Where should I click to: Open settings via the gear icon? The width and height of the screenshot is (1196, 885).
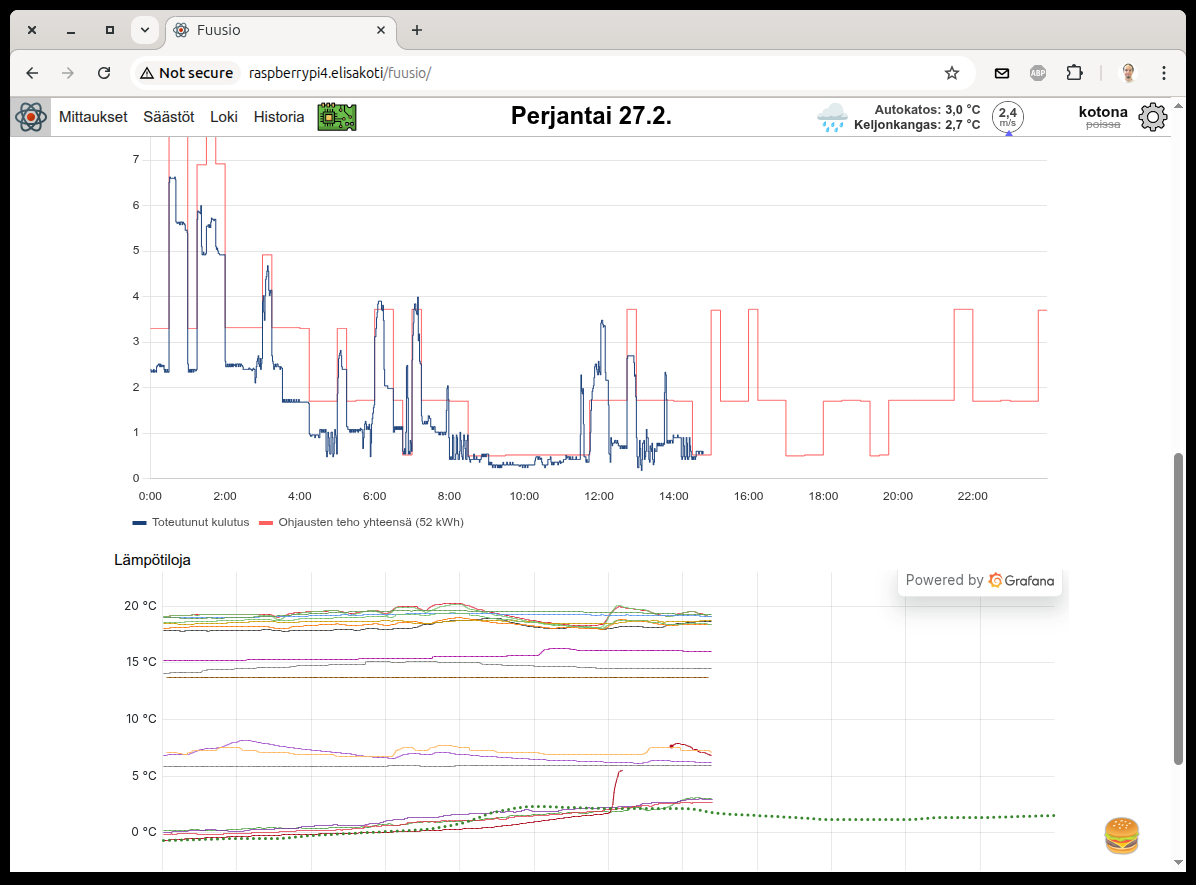coord(1153,117)
